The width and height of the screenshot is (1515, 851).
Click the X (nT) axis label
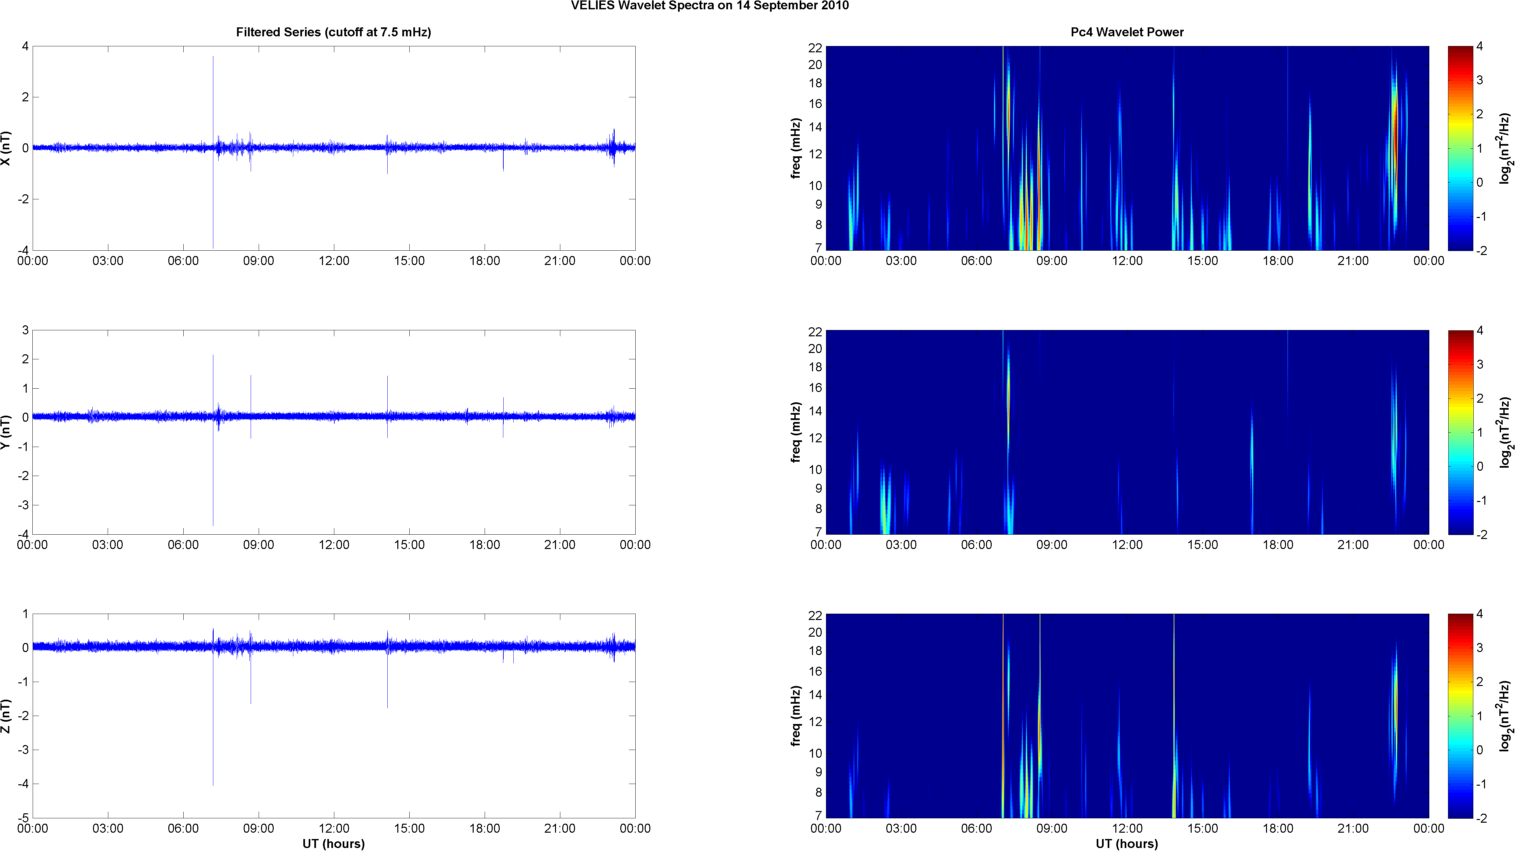point(8,148)
